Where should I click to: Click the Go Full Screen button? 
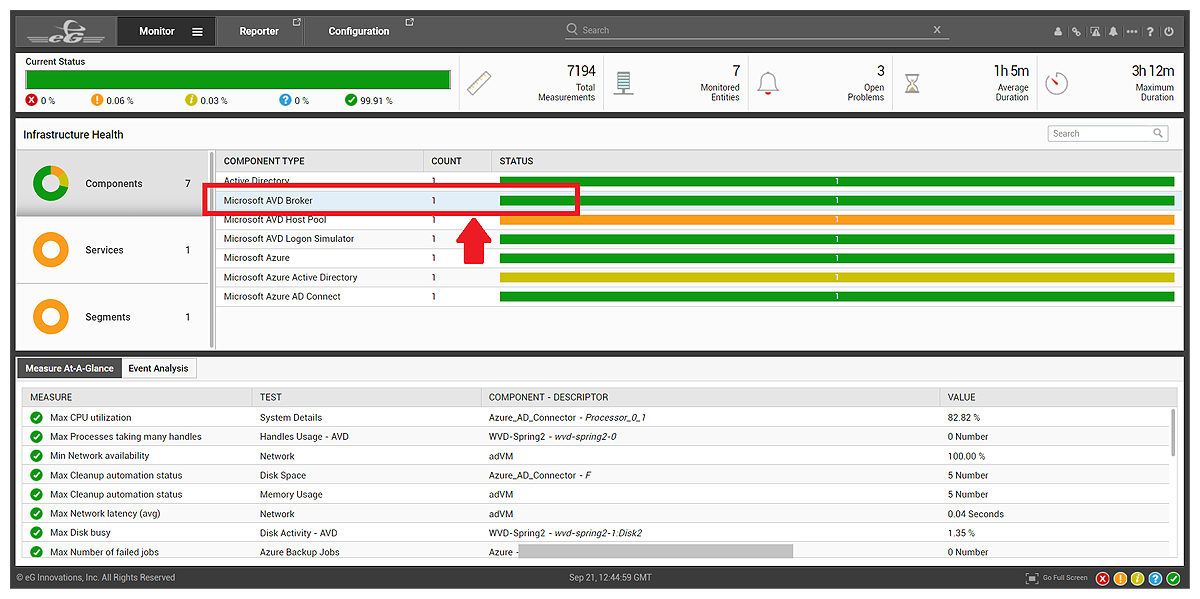tap(1057, 578)
